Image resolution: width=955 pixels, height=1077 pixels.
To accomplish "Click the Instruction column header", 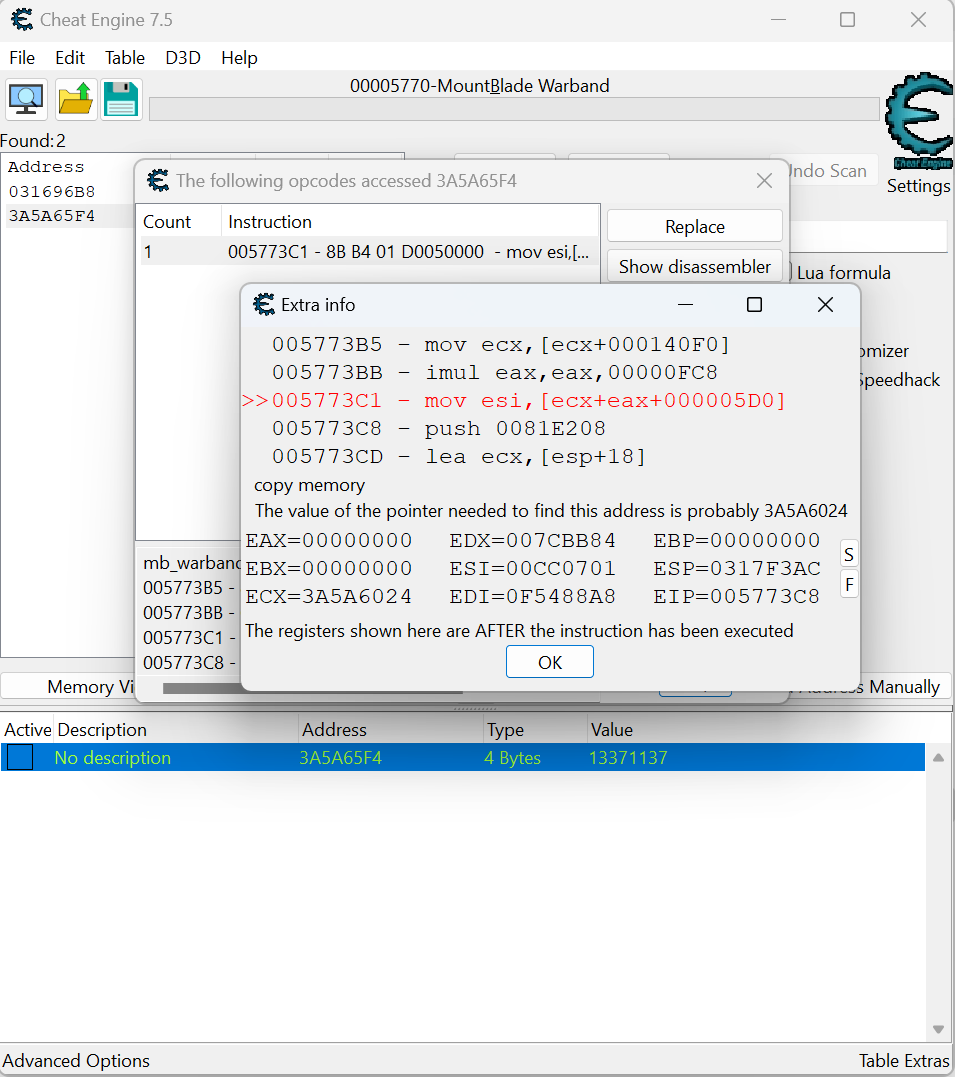I will click(410, 222).
